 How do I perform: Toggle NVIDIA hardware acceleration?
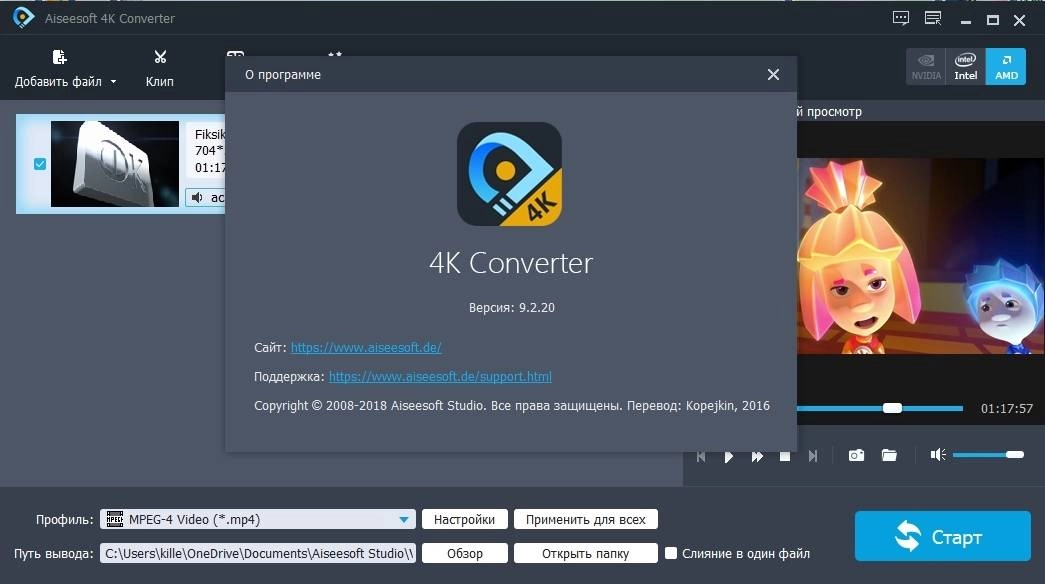[x=926, y=66]
